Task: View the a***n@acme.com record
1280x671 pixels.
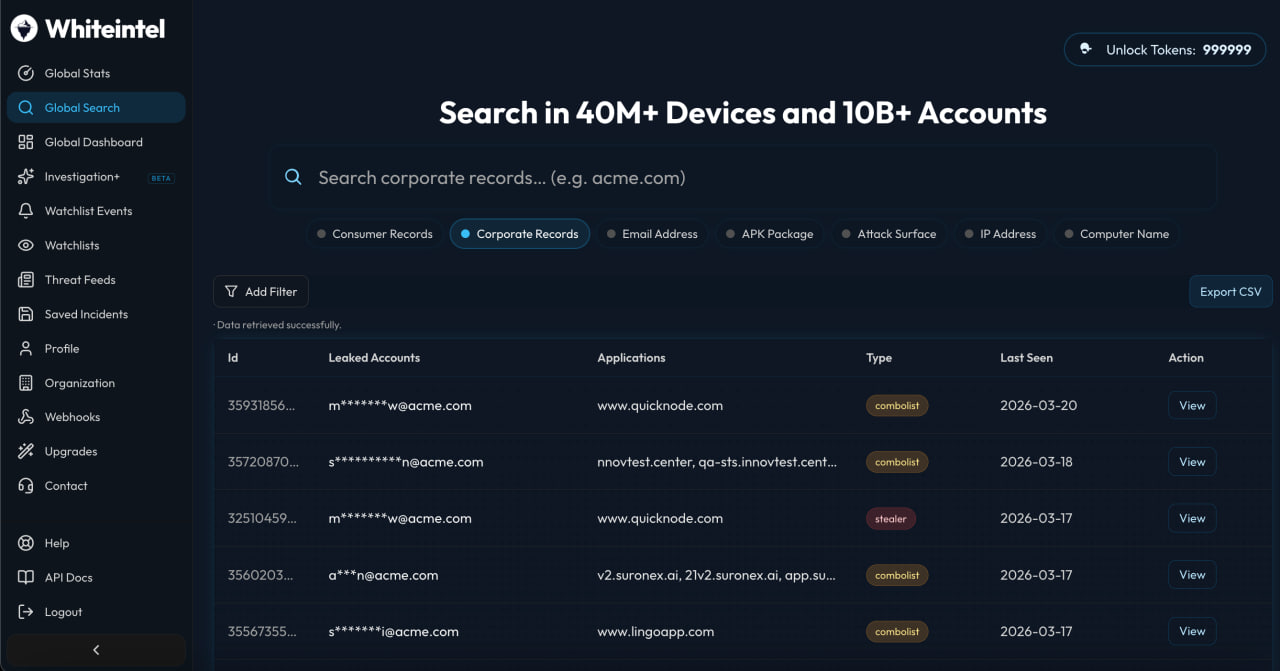Action: click(x=1192, y=575)
